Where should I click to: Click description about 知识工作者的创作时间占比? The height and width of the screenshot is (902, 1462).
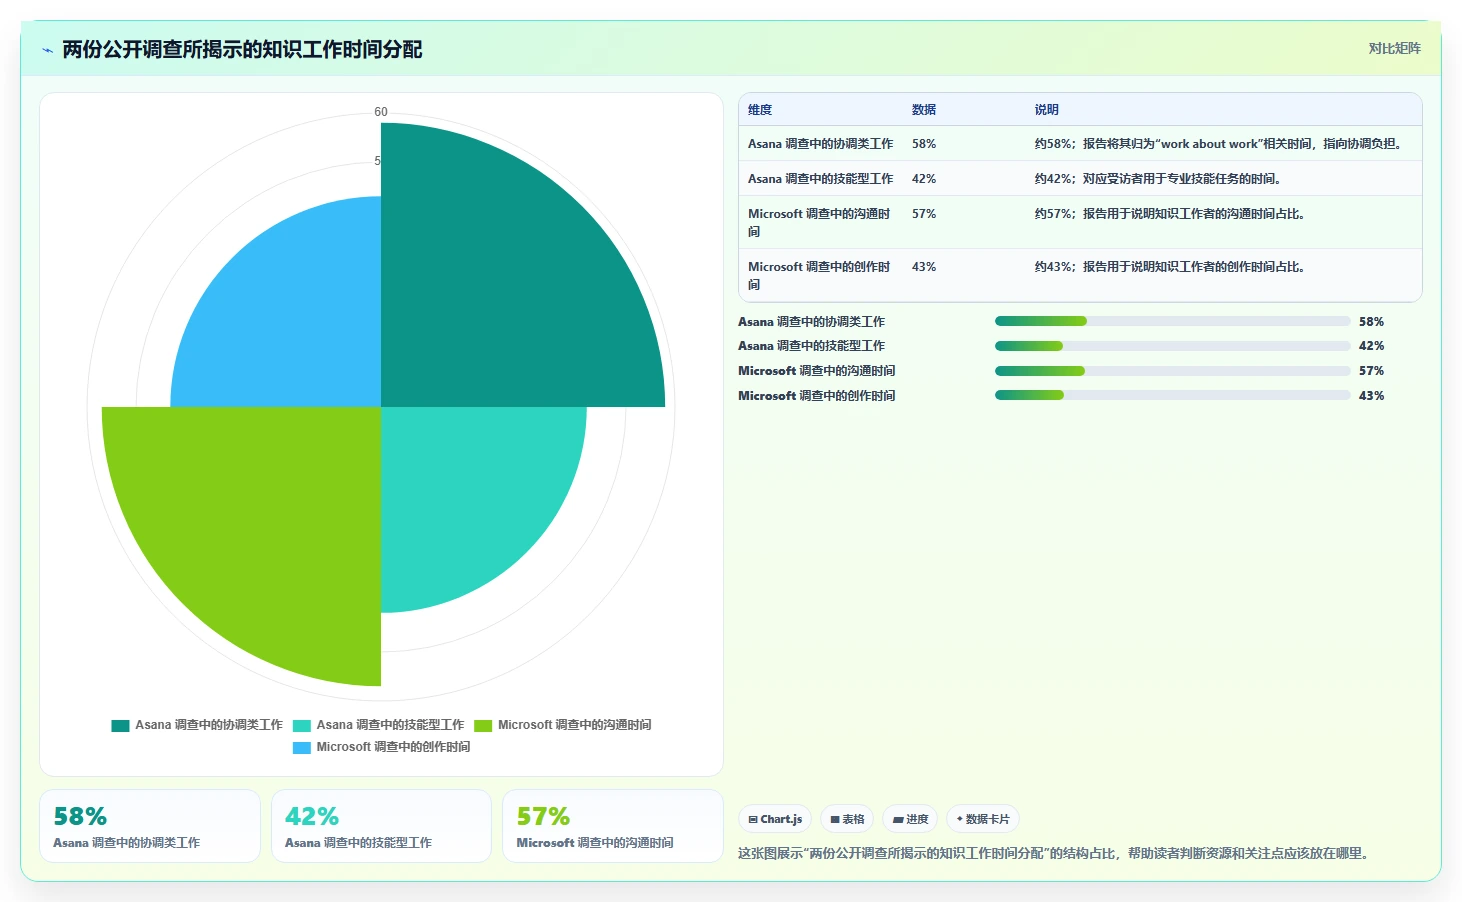click(x=1170, y=267)
